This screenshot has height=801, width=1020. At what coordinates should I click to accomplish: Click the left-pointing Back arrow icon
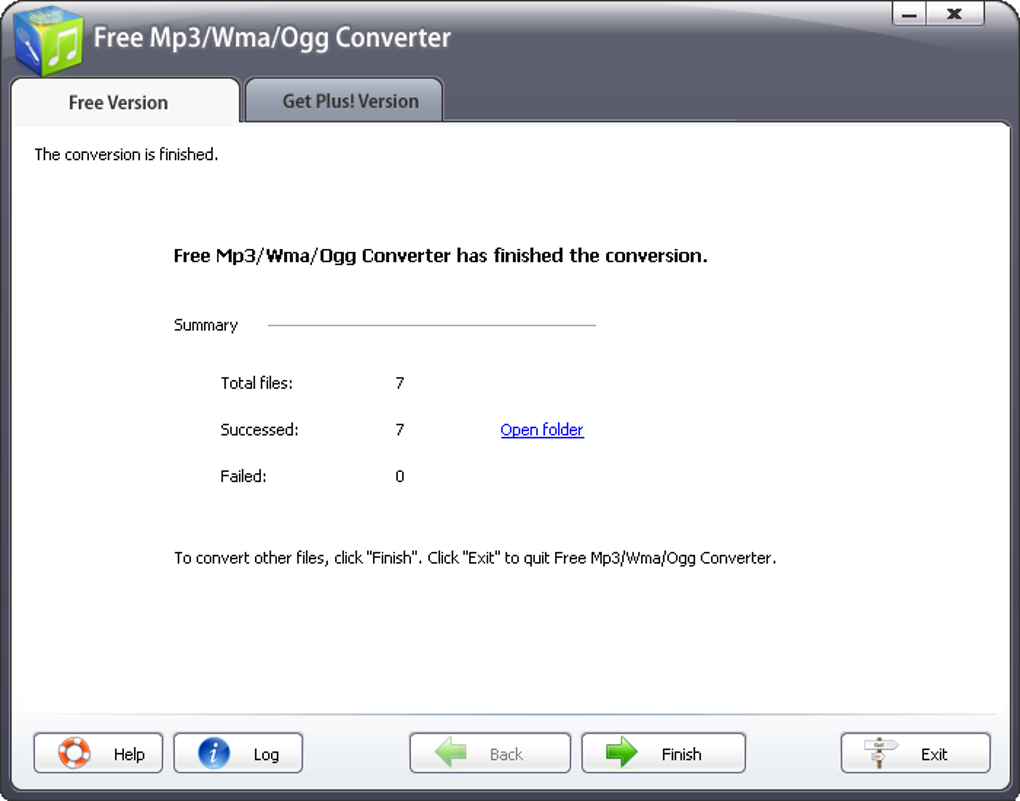450,752
